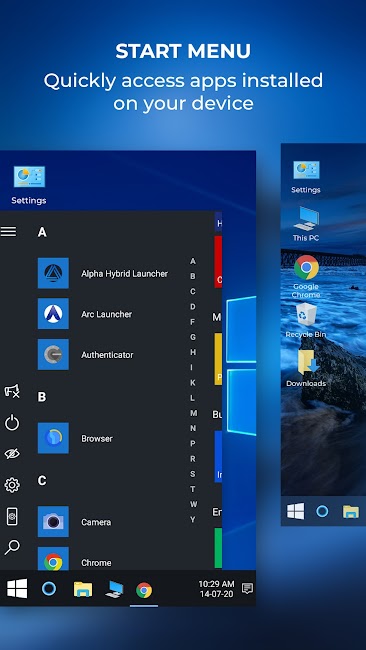Open the notification center icon
The image size is (366, 650).
247,588
